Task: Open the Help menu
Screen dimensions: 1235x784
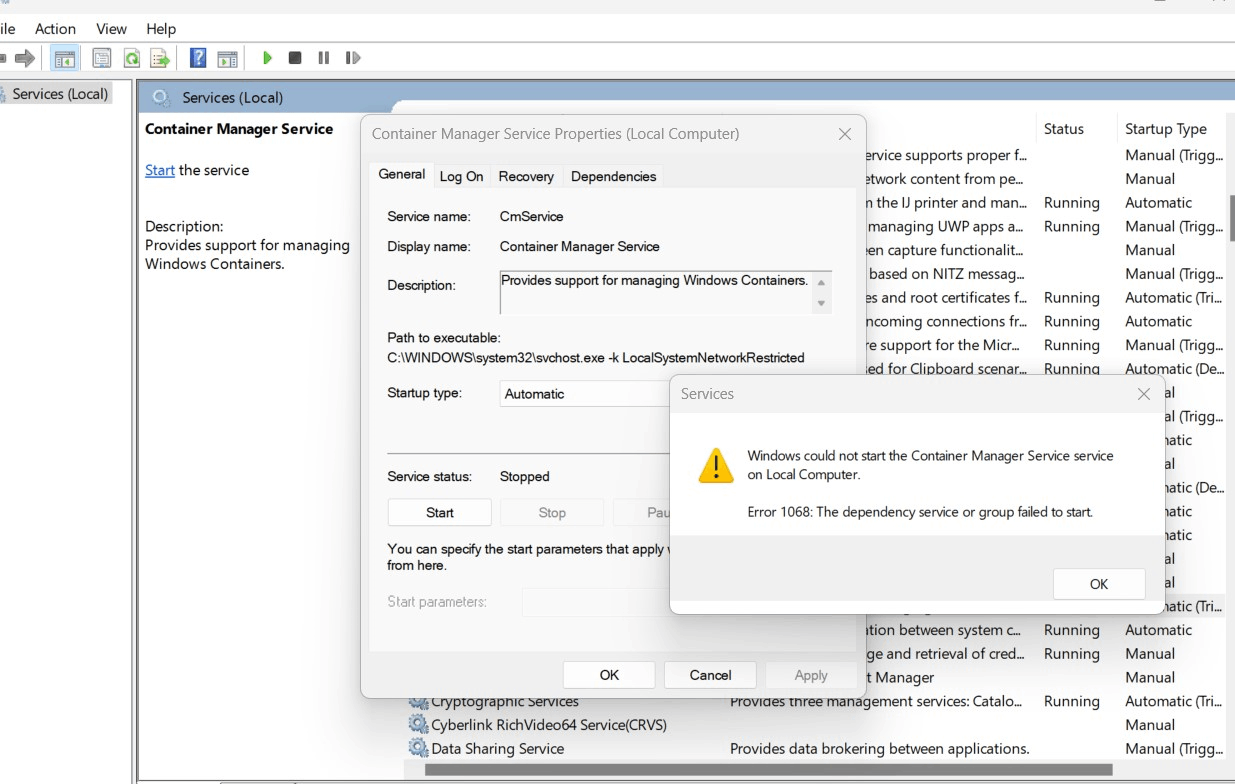Action: pos(161,29)
